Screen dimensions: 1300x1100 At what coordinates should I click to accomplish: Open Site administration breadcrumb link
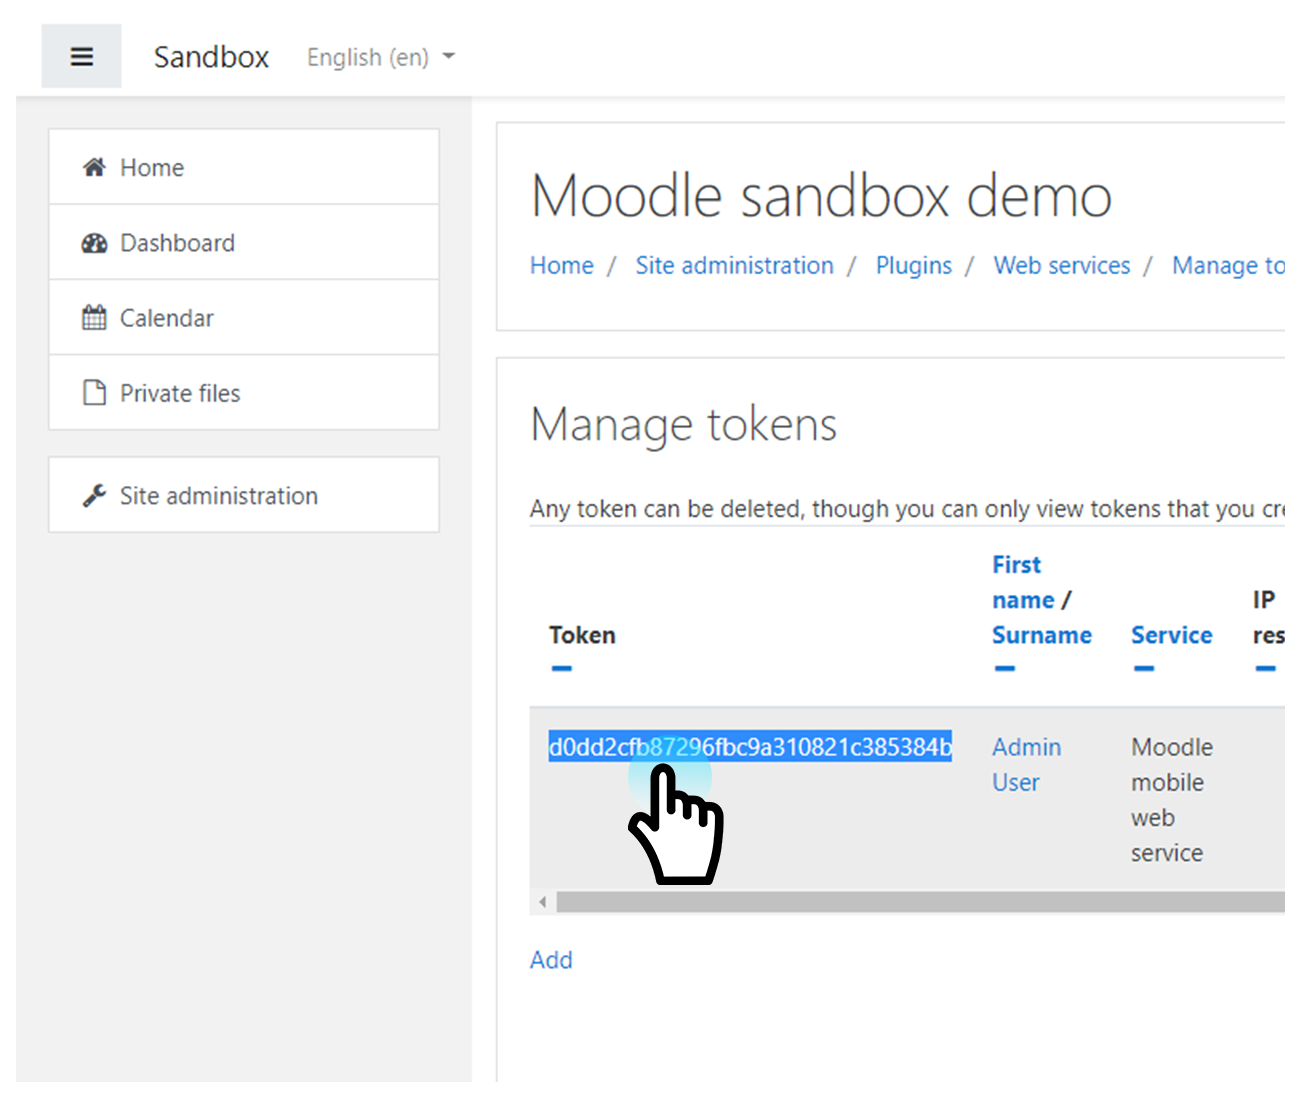tap(734, 265)
